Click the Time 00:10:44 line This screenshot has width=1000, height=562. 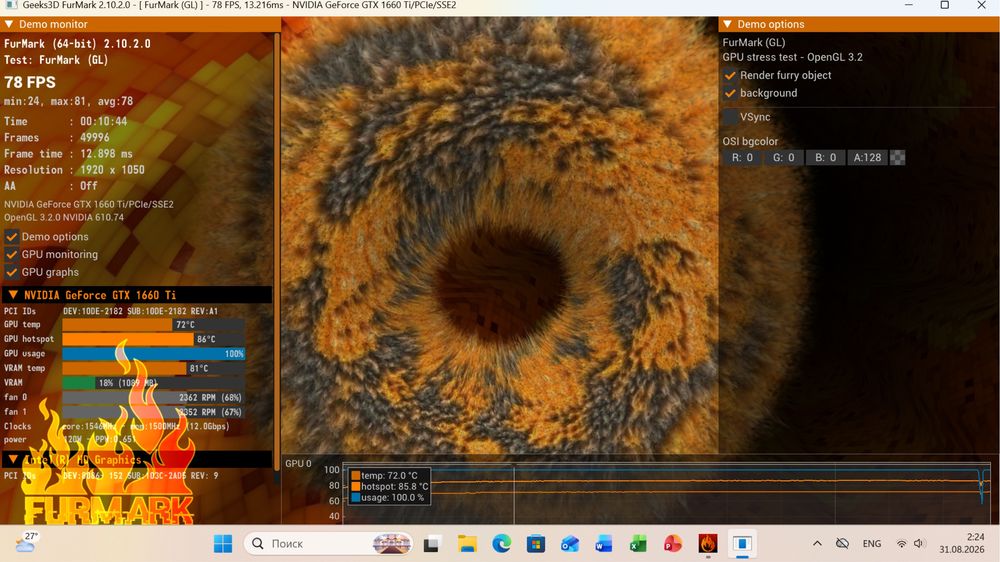pyautogui.click(x=66, y=121)
